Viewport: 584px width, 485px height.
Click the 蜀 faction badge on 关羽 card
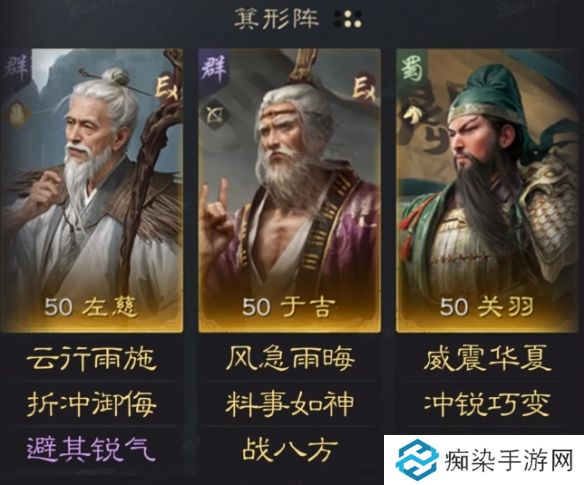coord(412,70)
